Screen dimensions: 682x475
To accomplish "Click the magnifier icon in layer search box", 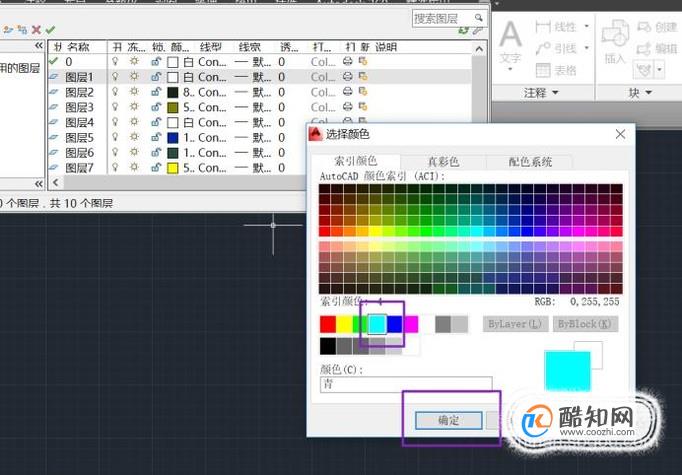I will coord(478,18).
